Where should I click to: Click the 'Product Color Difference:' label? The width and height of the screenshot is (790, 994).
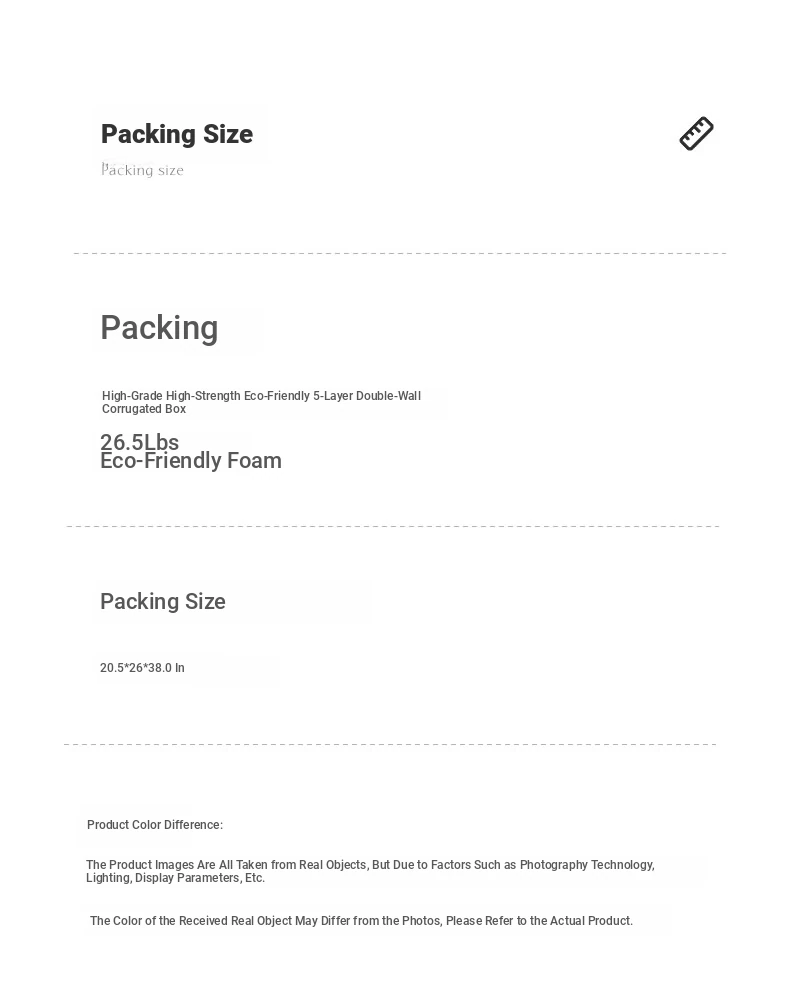pos(155,825)
